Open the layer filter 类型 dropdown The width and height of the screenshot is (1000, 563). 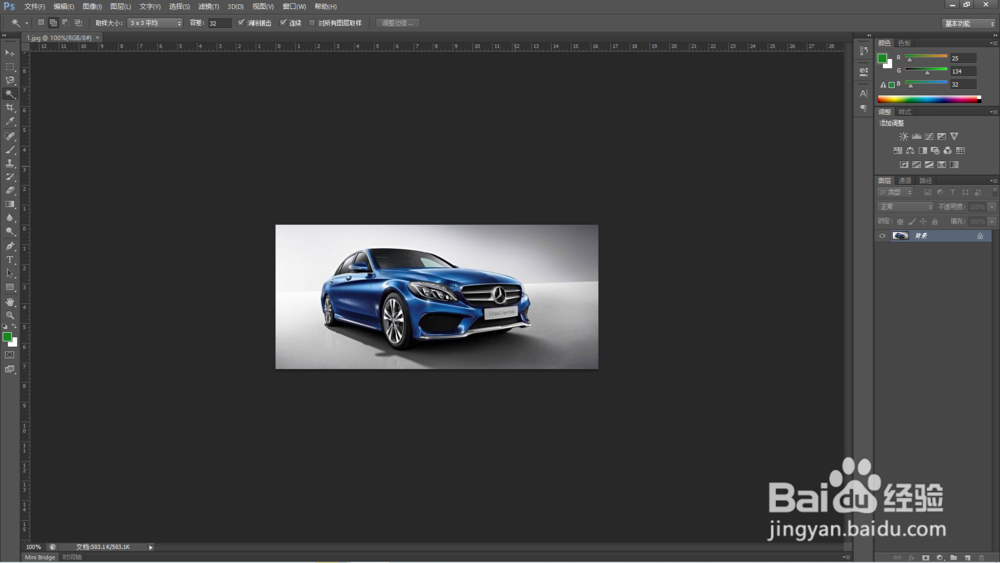tap(895, 192)
